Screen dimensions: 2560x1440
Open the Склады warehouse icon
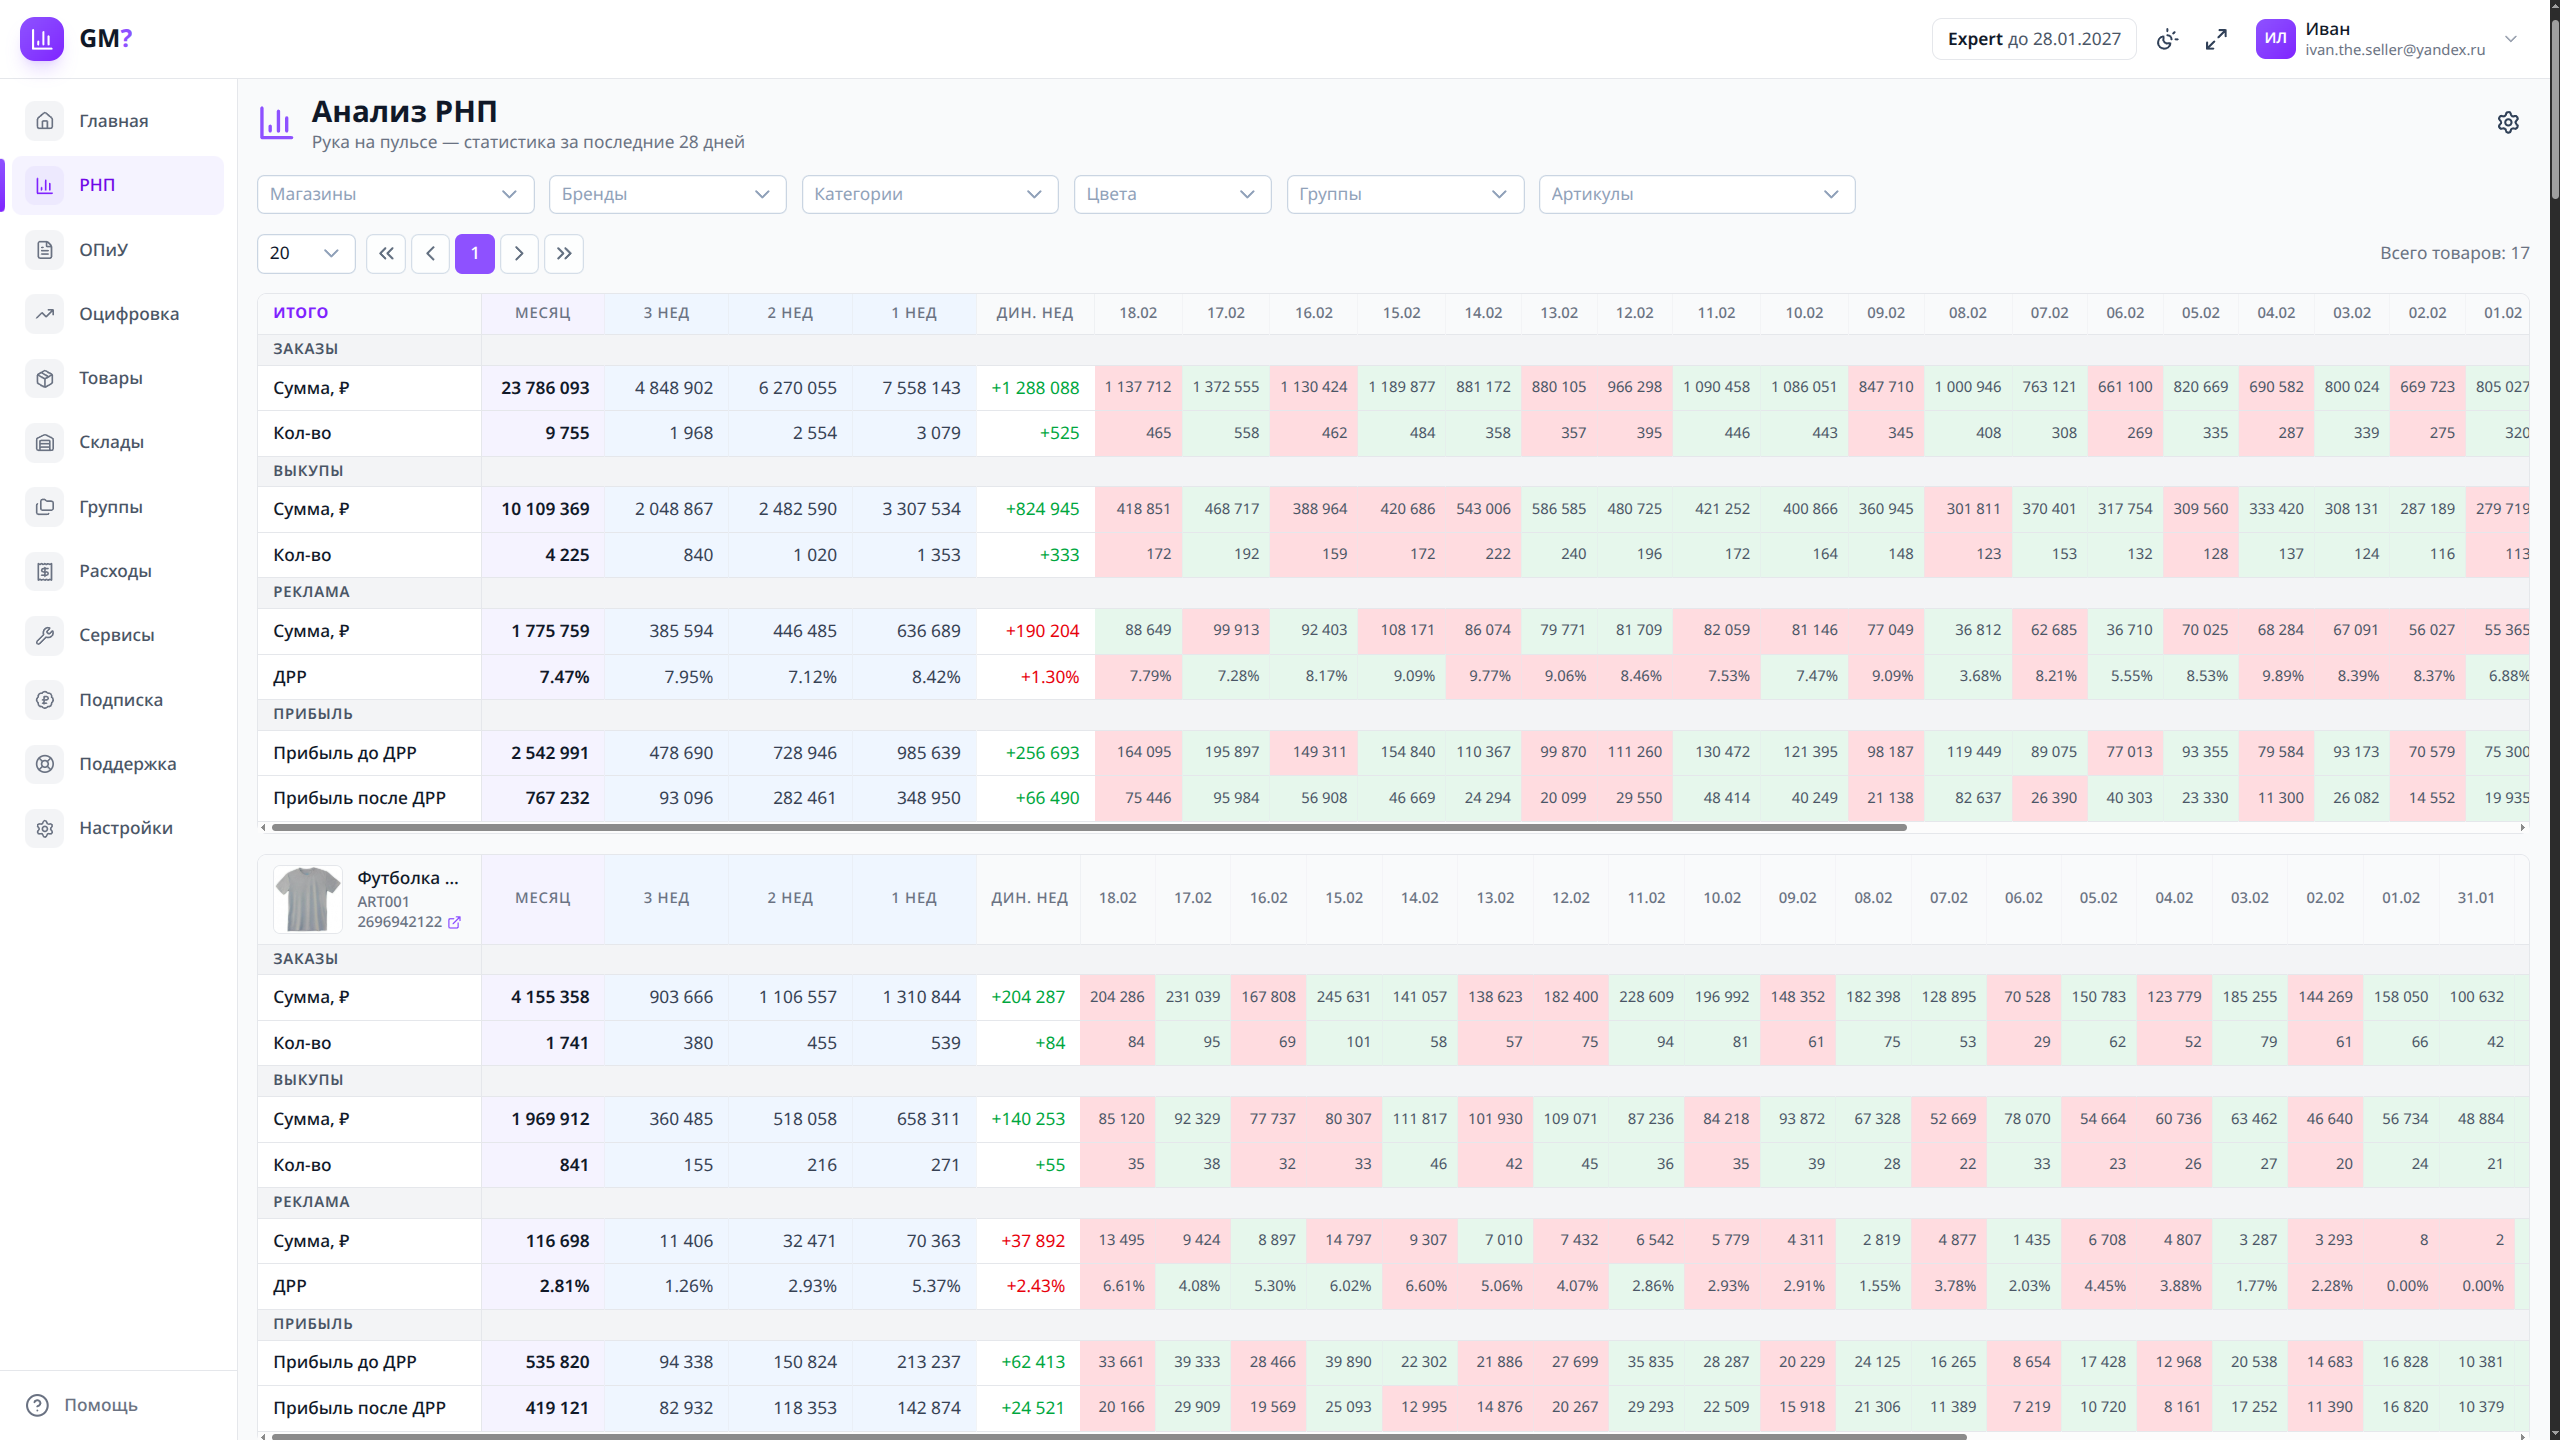(45, 442)
